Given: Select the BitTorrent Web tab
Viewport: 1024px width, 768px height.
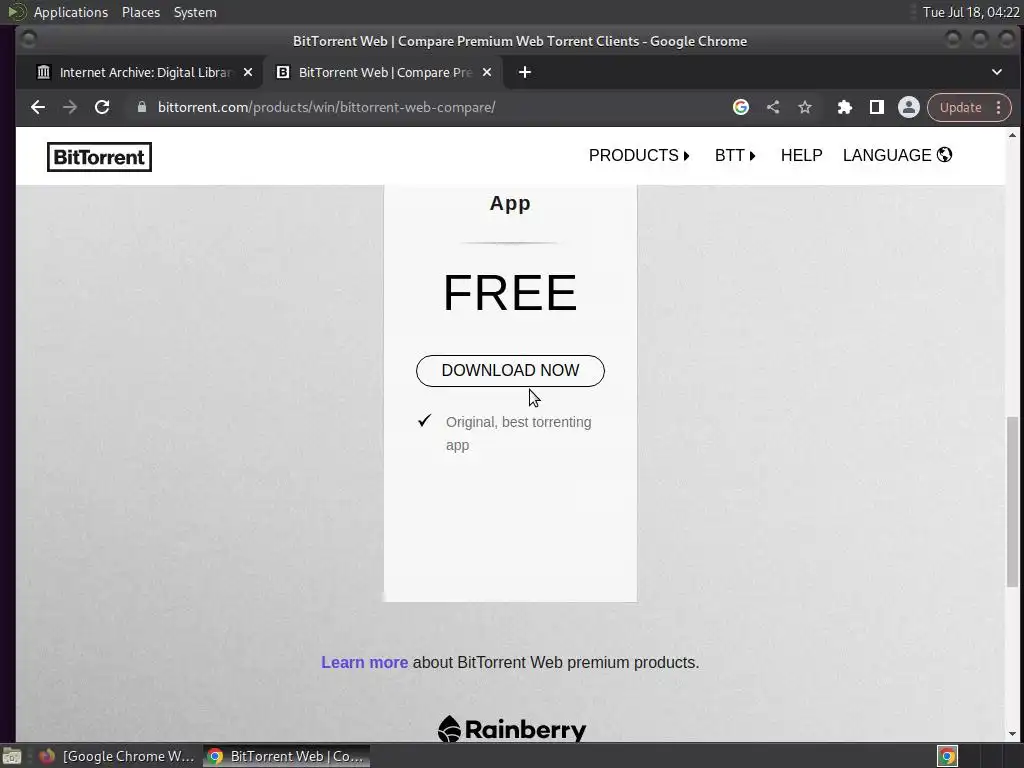Looking at the screenshot, I should [x=383, y=72].
